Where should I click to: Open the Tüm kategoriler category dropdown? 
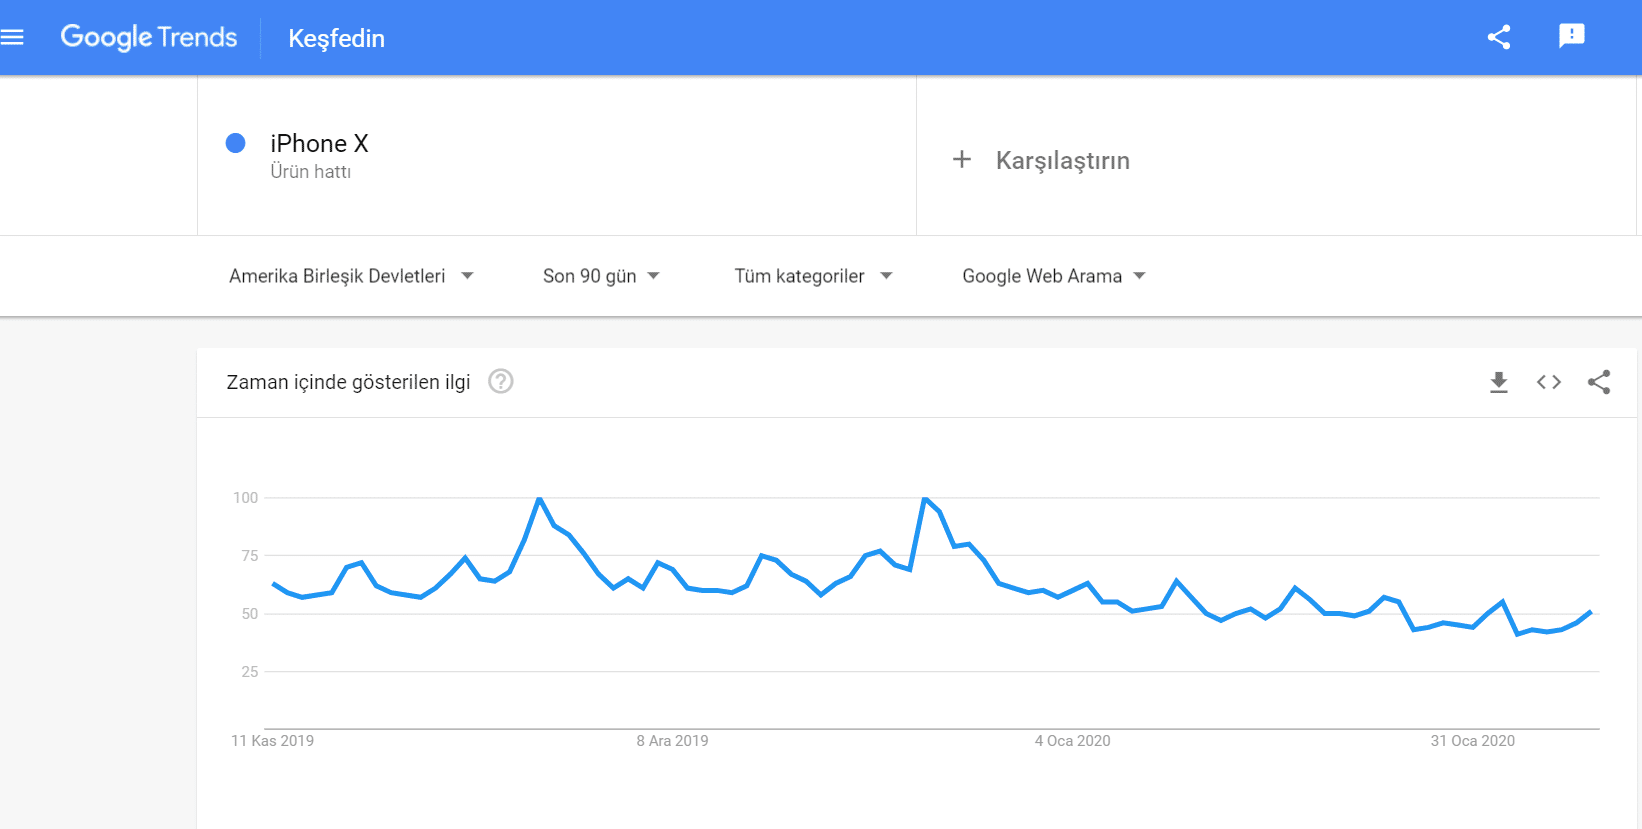pos(812,276)
